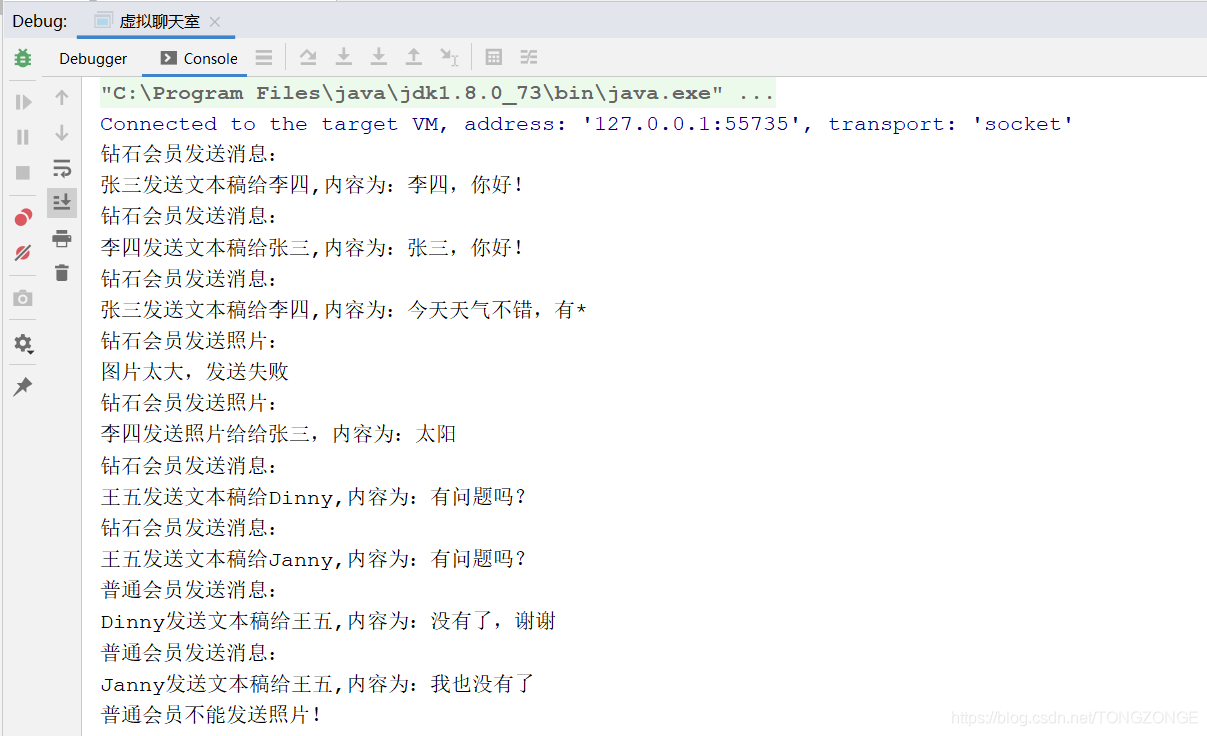1207x736 pixels.
Task: Toggle Mute Breakpoints icon
Action: coord(23,252)
